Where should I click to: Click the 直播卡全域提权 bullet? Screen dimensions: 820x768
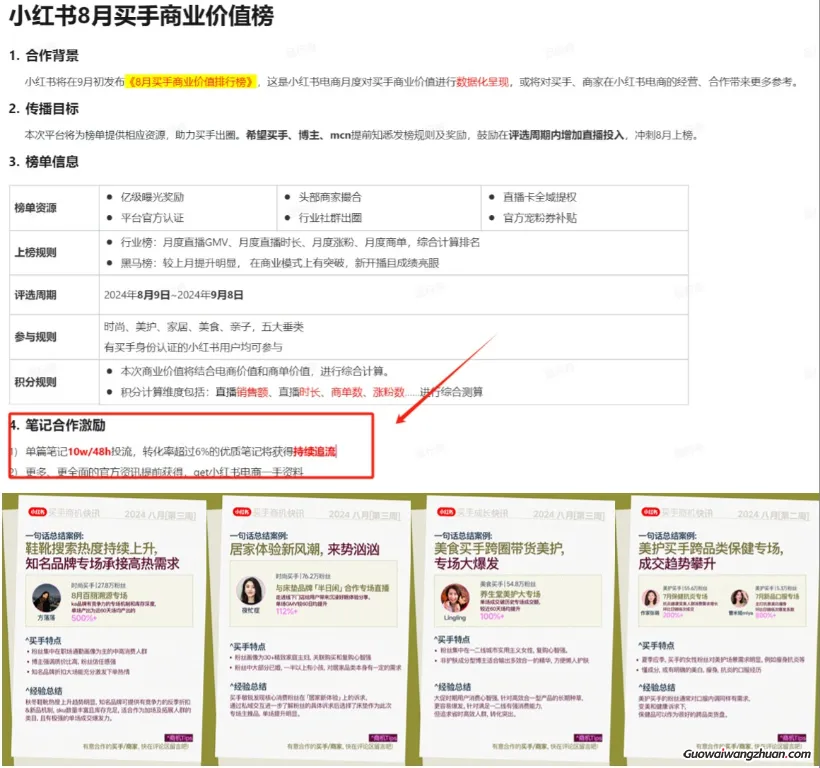pyautogui.click(x=540, y=197)
